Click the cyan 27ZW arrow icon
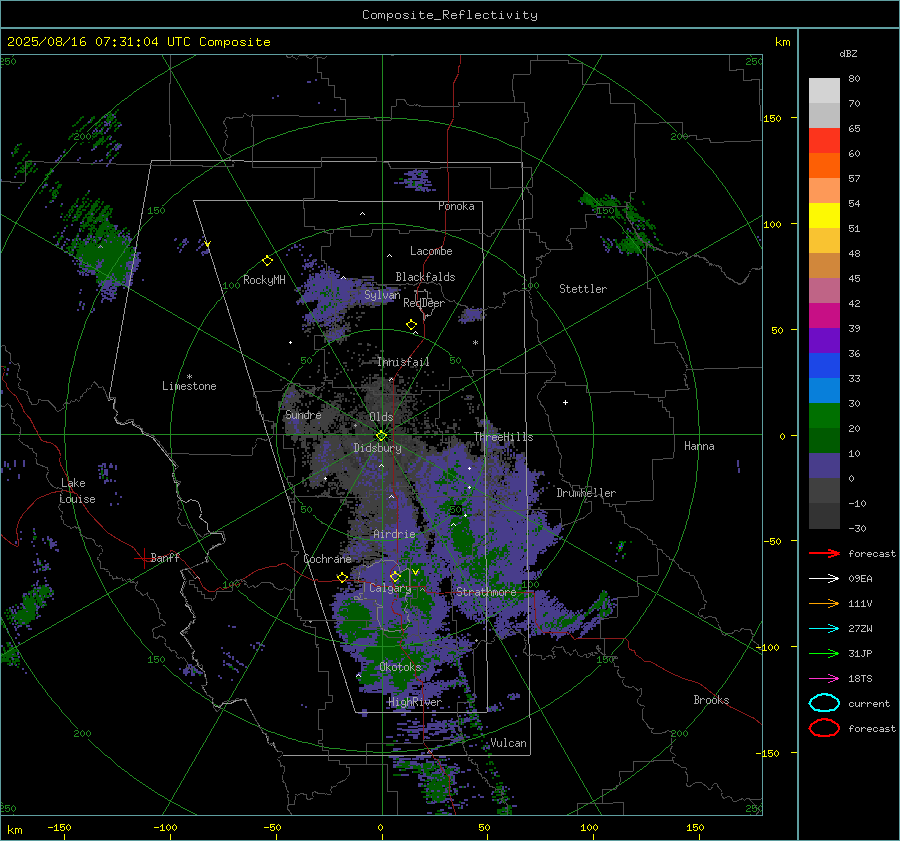This screenshot has width=900, height=841. [x=824, y=629]
